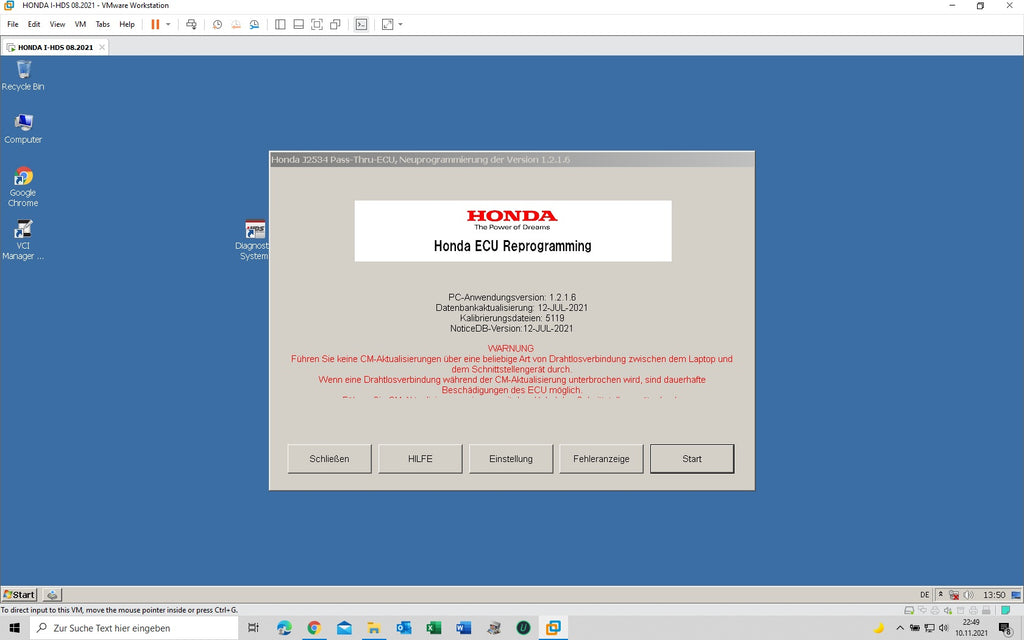The width and height of the screenshot is (1024, 640).
Task: Send Ctrl+Alt+Del to the VM
Action: [191, 24]
